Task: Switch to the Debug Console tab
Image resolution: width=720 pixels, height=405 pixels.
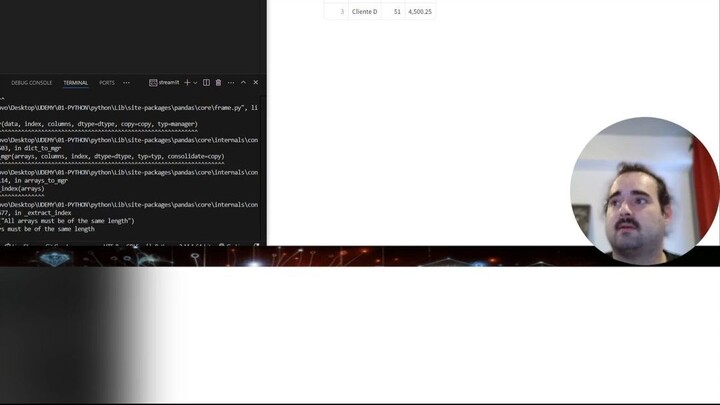Action: point(31,83)
